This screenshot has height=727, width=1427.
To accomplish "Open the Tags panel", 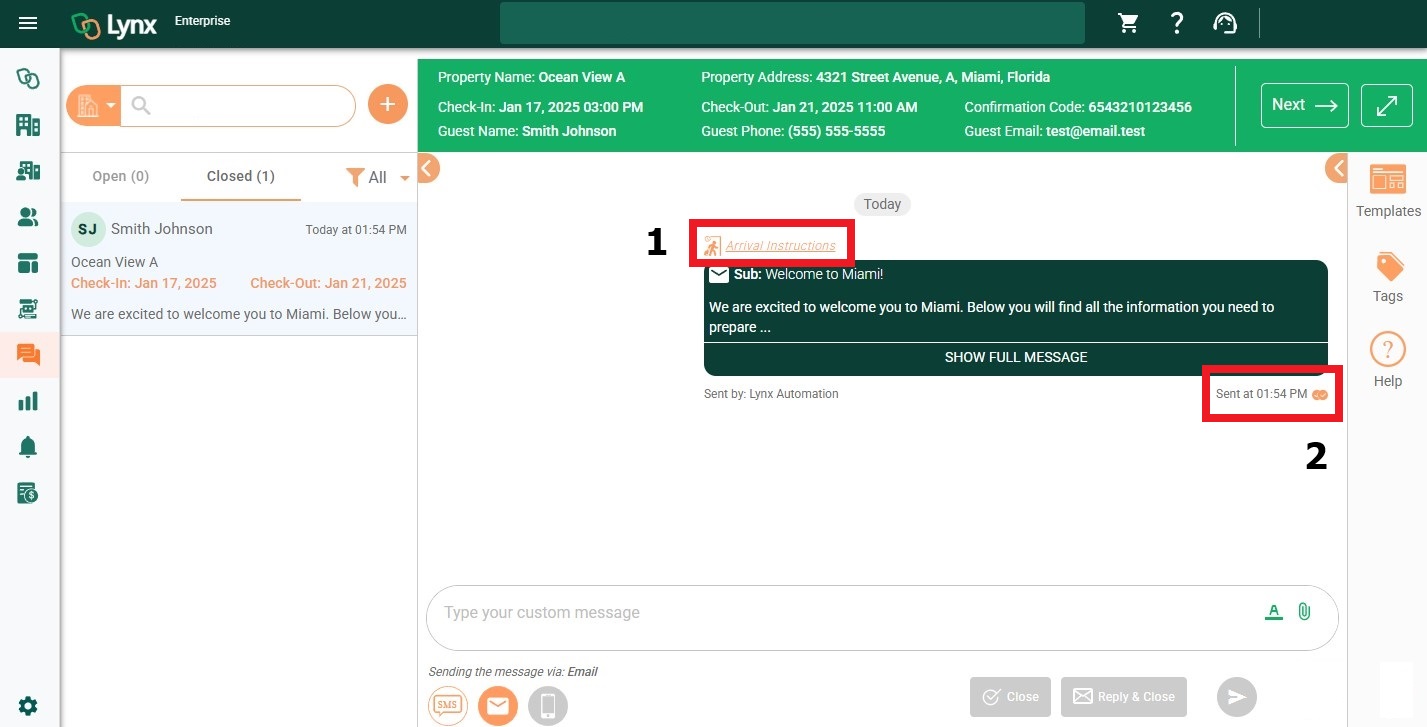I will (1388, 277).
